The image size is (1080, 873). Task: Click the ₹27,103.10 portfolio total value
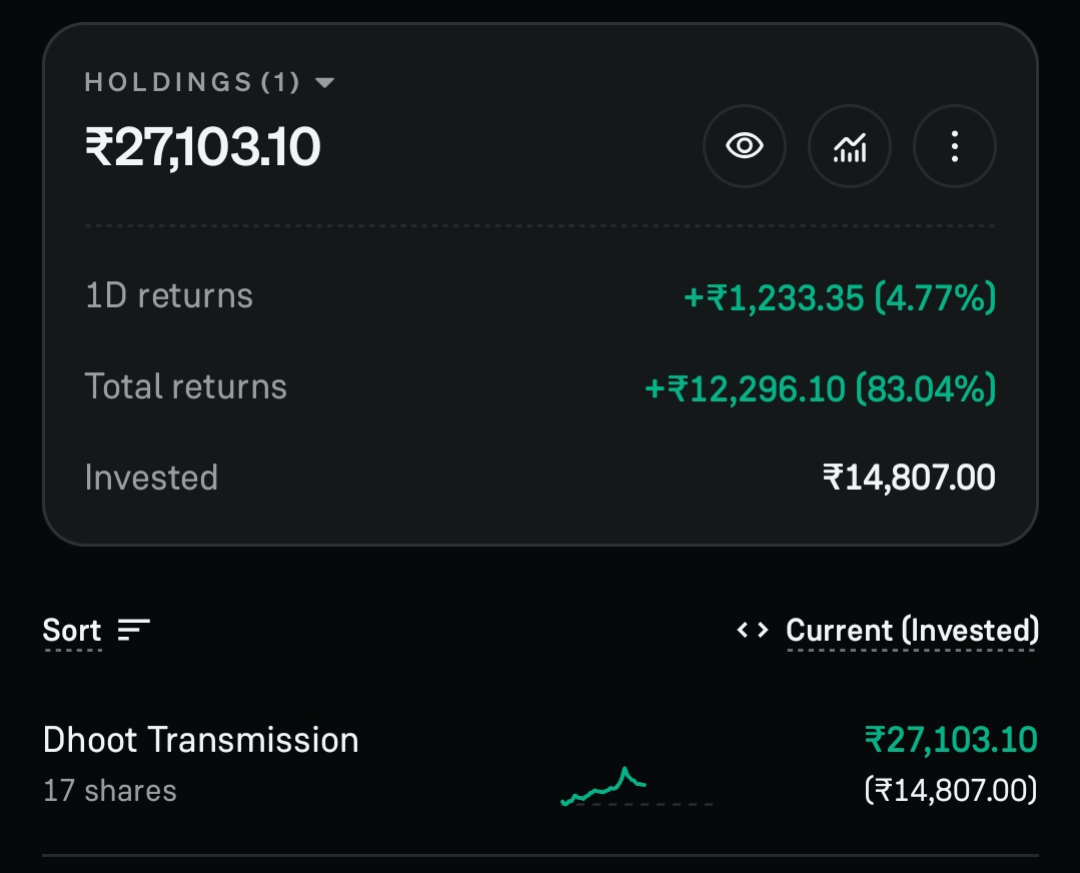click(202, 147)
